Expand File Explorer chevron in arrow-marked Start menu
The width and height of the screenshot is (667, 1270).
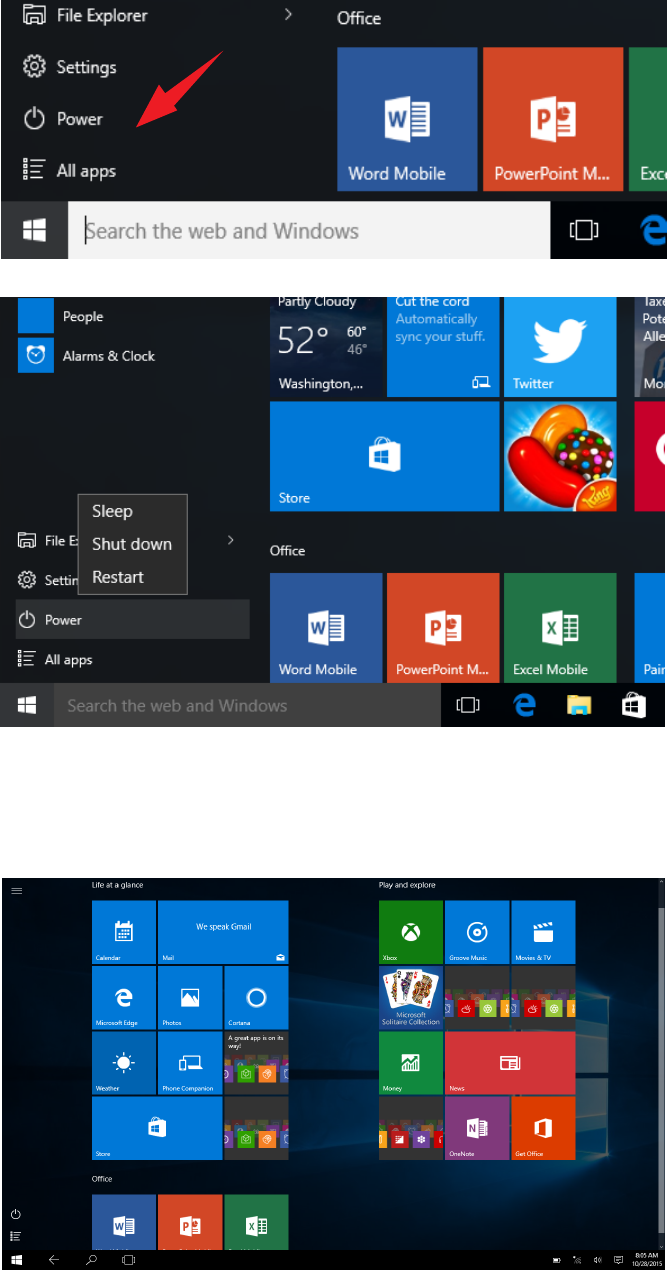pos(288,14)
